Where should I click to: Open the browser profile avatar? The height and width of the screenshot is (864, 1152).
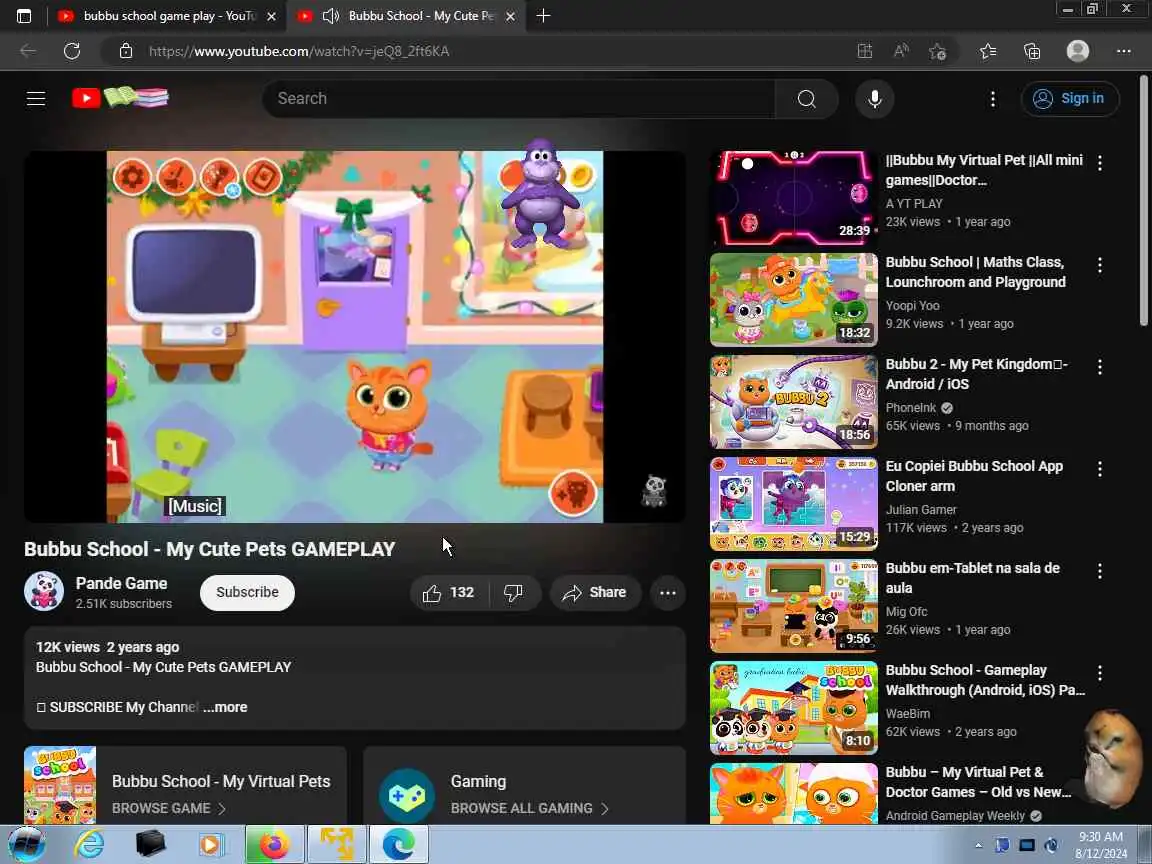tap(1078, 51)
